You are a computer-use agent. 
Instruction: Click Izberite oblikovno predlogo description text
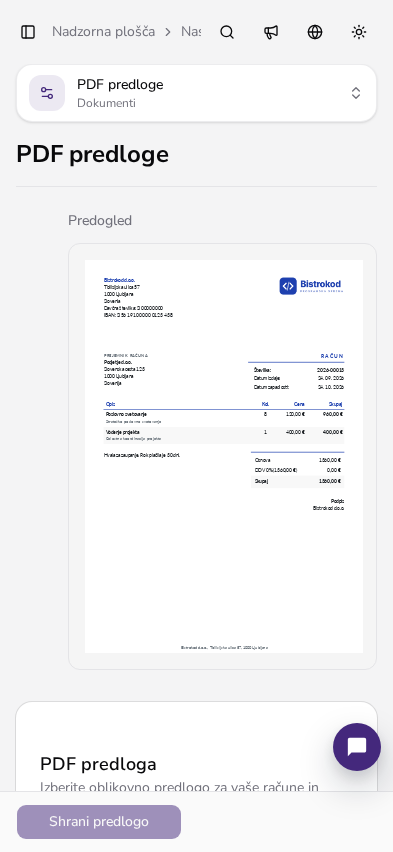[179, 787]
